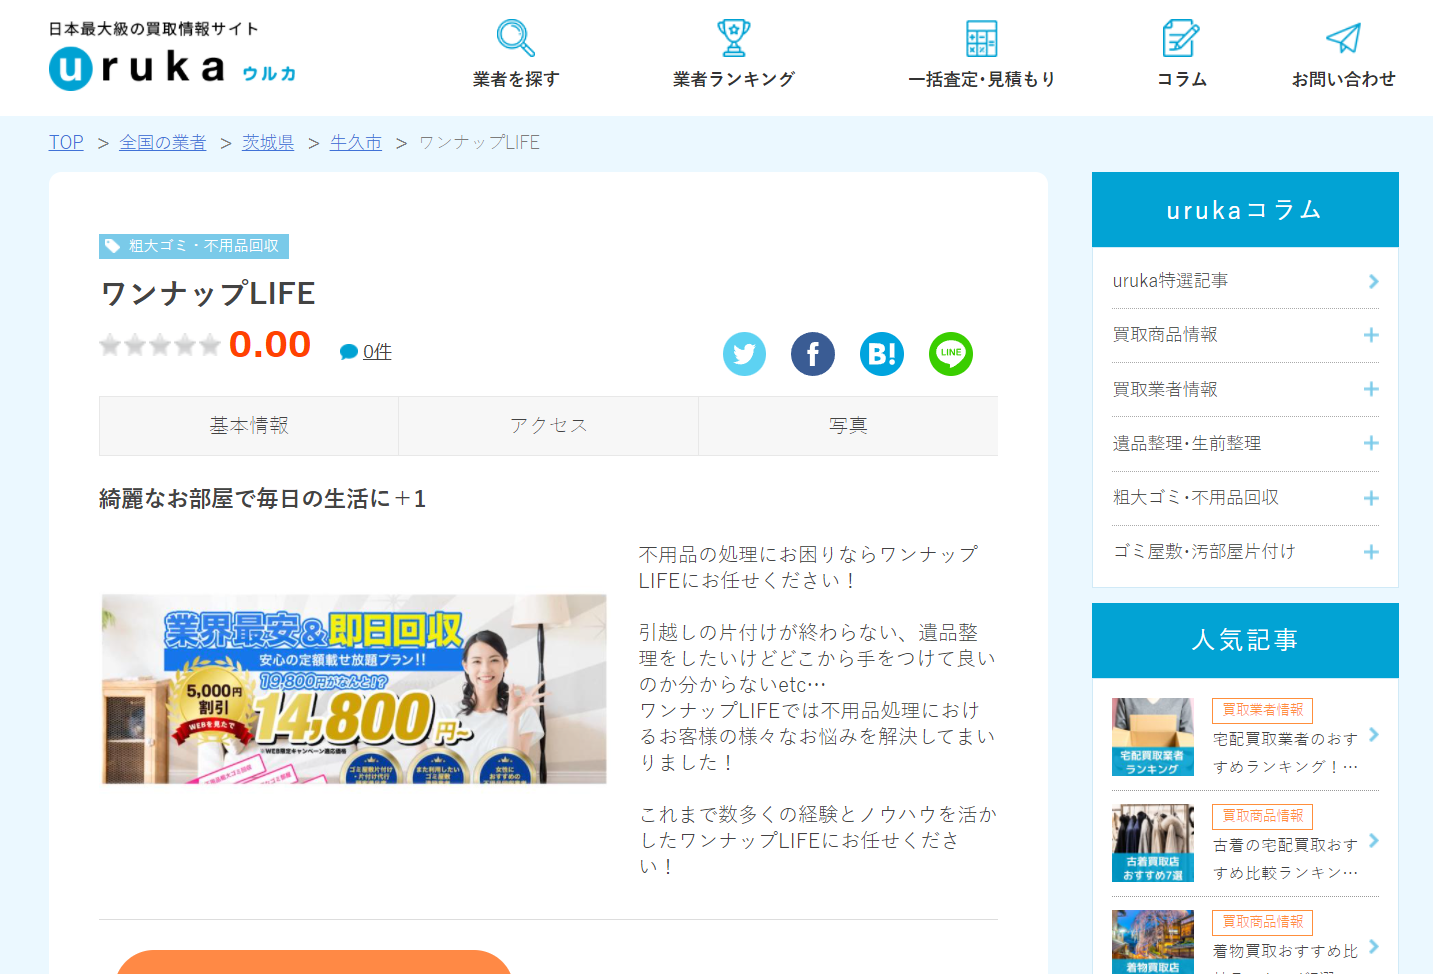Open the 牛久市 breadcrumb link
The image size is (1433, 974).
tap(356, 143)
